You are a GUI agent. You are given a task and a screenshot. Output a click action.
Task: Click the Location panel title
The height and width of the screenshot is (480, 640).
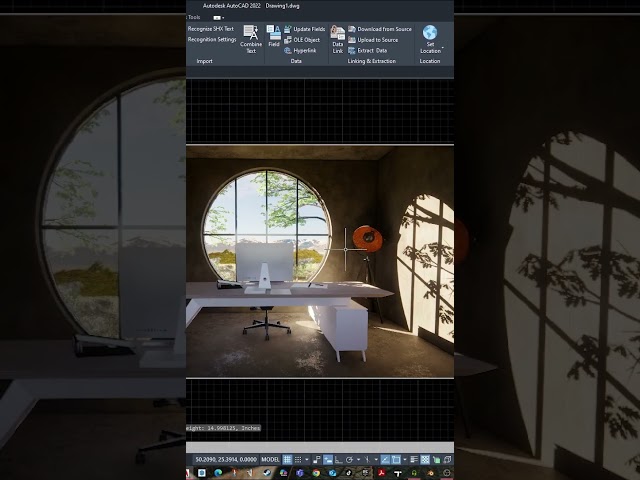430,61
